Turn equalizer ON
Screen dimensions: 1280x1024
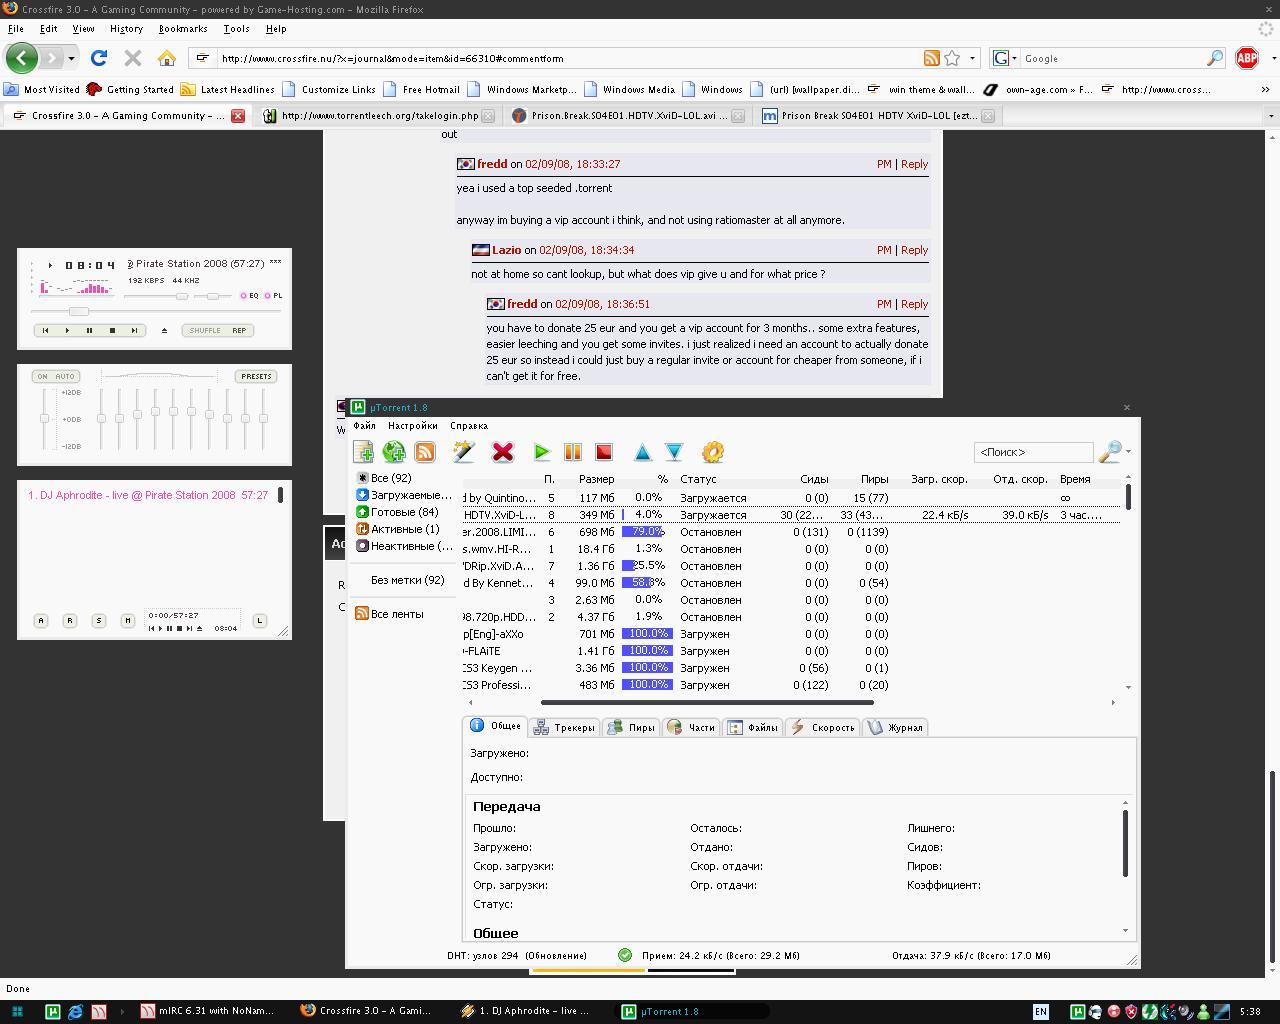click(42, 376)
